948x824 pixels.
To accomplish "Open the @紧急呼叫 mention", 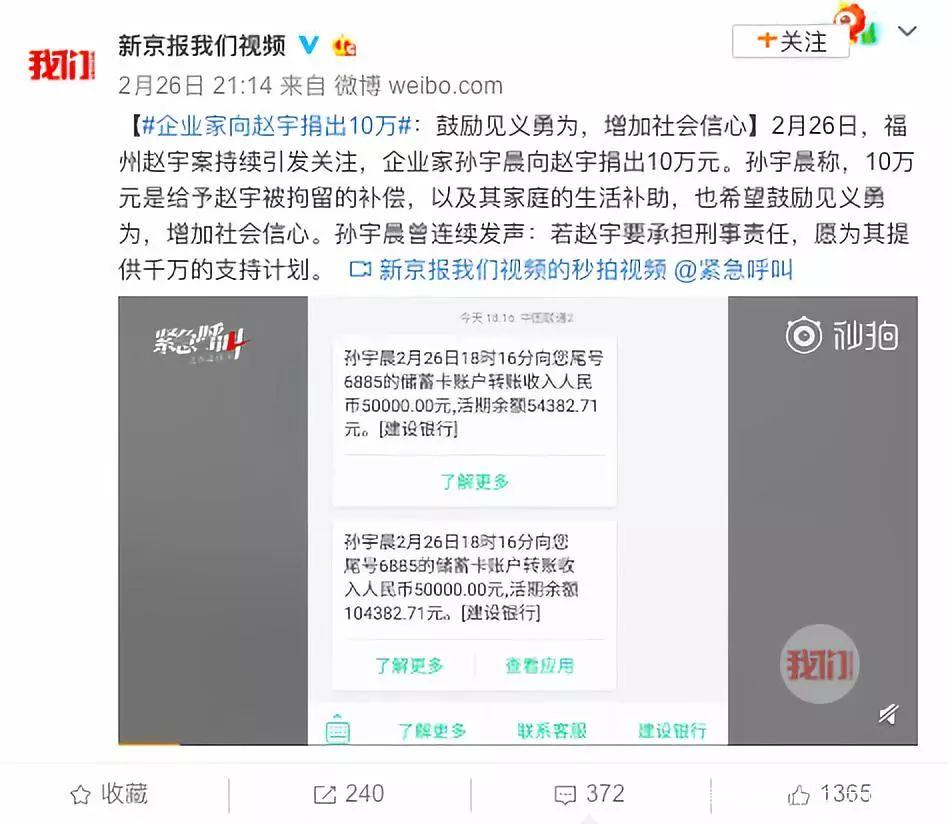I will [x=733, y=270].
